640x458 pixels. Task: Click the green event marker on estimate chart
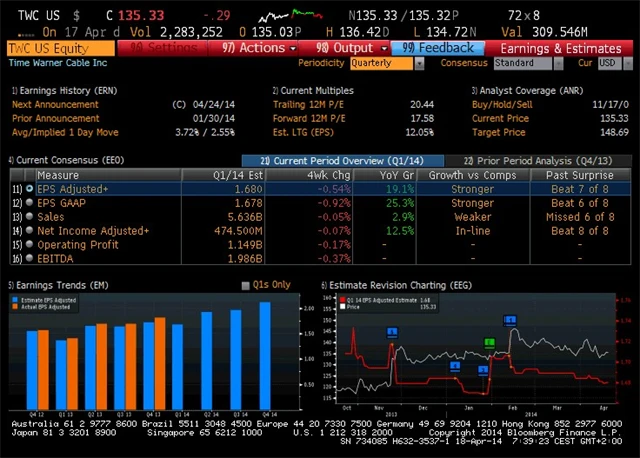490,343
